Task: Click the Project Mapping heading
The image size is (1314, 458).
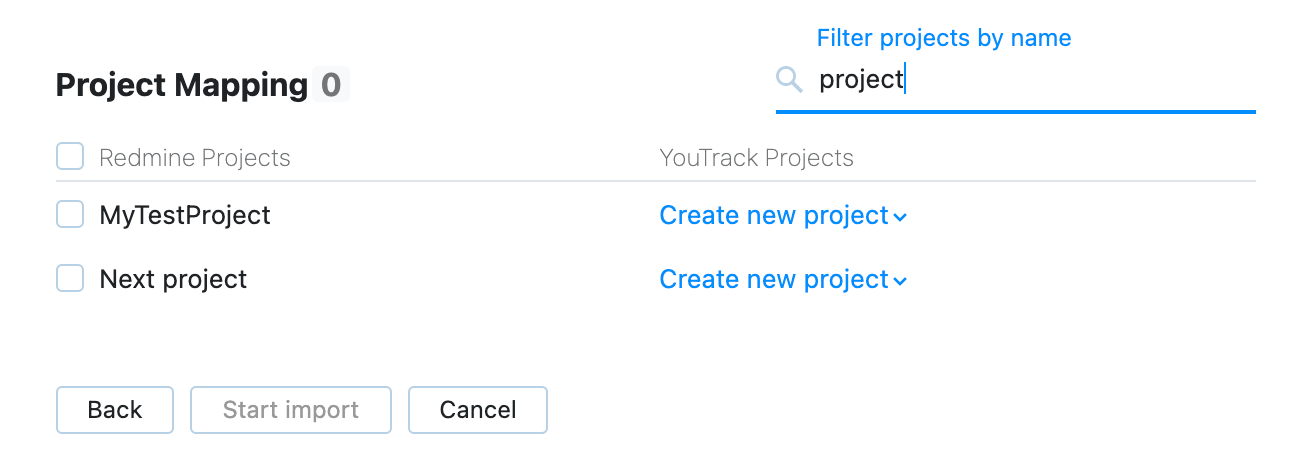Action: tap(181, 85)
